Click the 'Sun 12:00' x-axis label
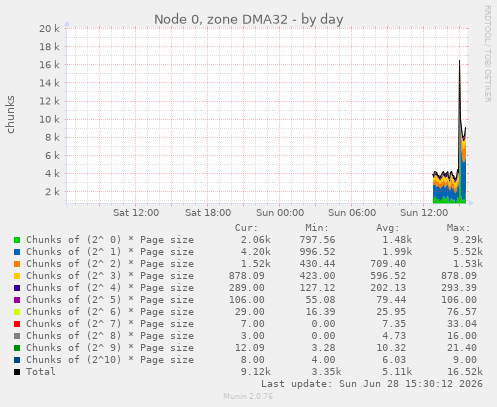Viewport: 497px width, 407px height. point(424,213)
